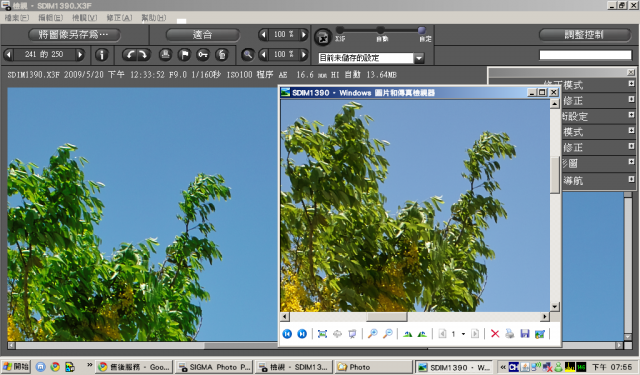Open Photo folder taskbar item
This screenshot has width=640, height=375.
click(x=374, y=367)
